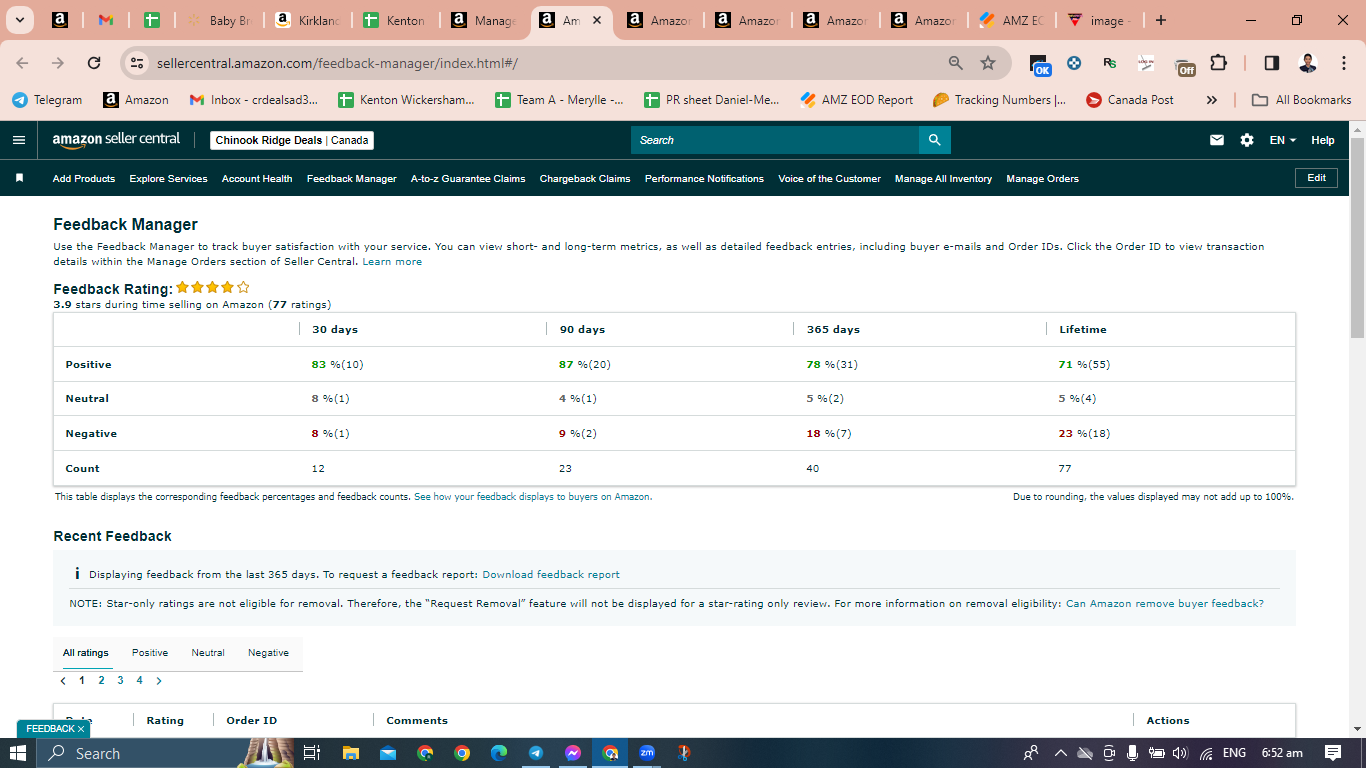Open Messenger from the taskbar

(x=573, y=753)
